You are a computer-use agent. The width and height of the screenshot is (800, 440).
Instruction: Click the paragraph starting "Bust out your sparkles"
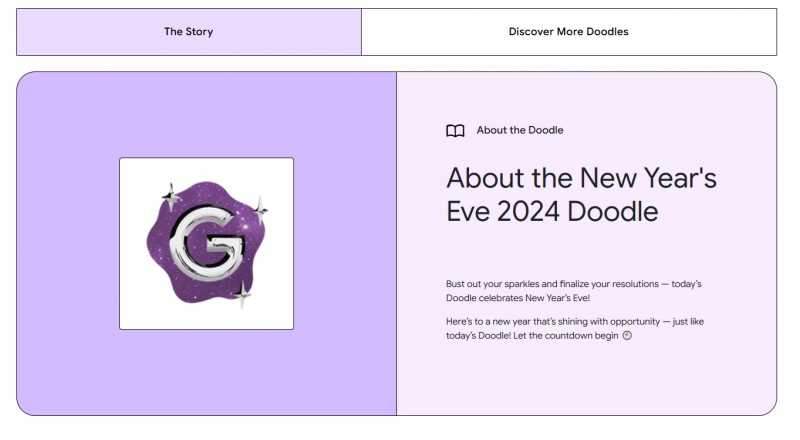573,291
